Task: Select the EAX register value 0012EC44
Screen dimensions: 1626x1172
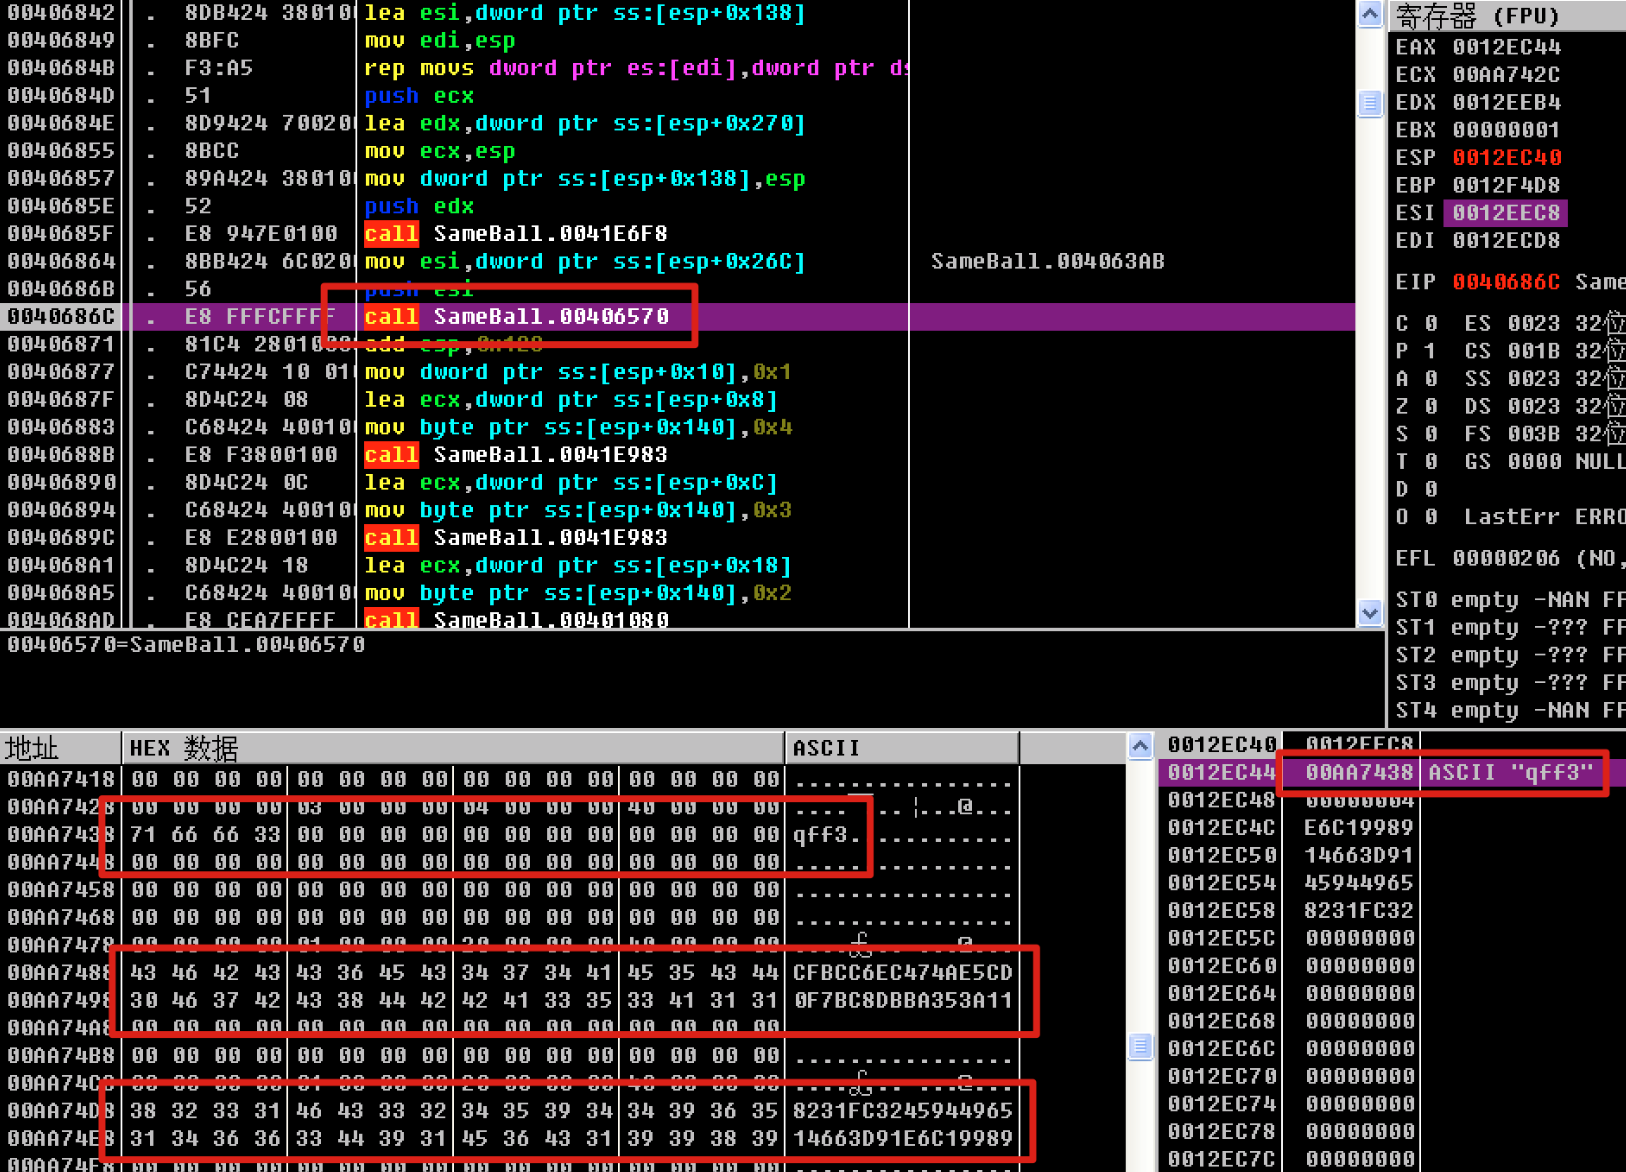Action: (1506, 47)
